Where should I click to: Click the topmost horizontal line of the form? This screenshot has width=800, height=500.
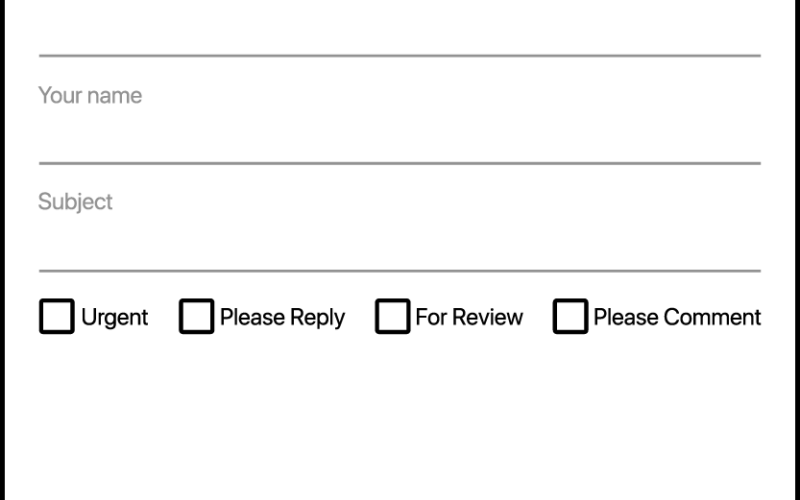pyautogui.click(x=400, y=55)
